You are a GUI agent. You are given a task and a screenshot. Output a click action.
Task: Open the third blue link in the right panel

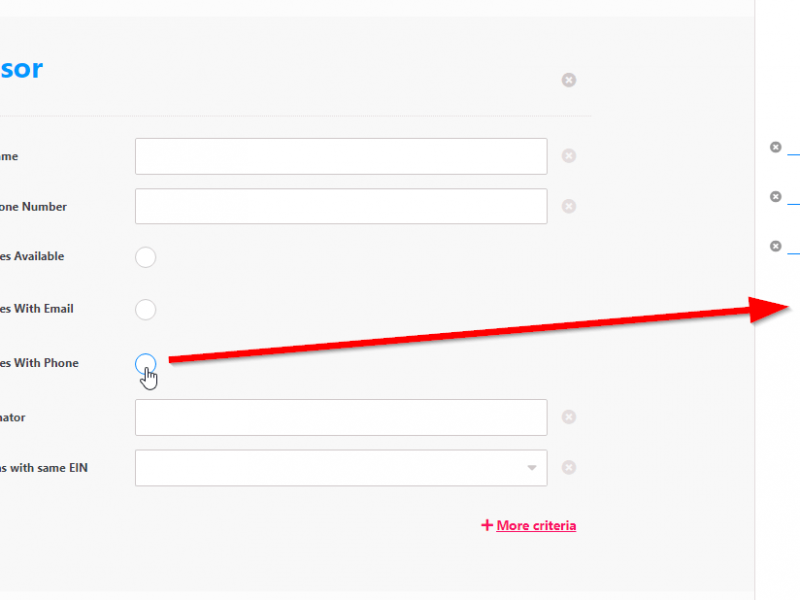click(793, 254)
